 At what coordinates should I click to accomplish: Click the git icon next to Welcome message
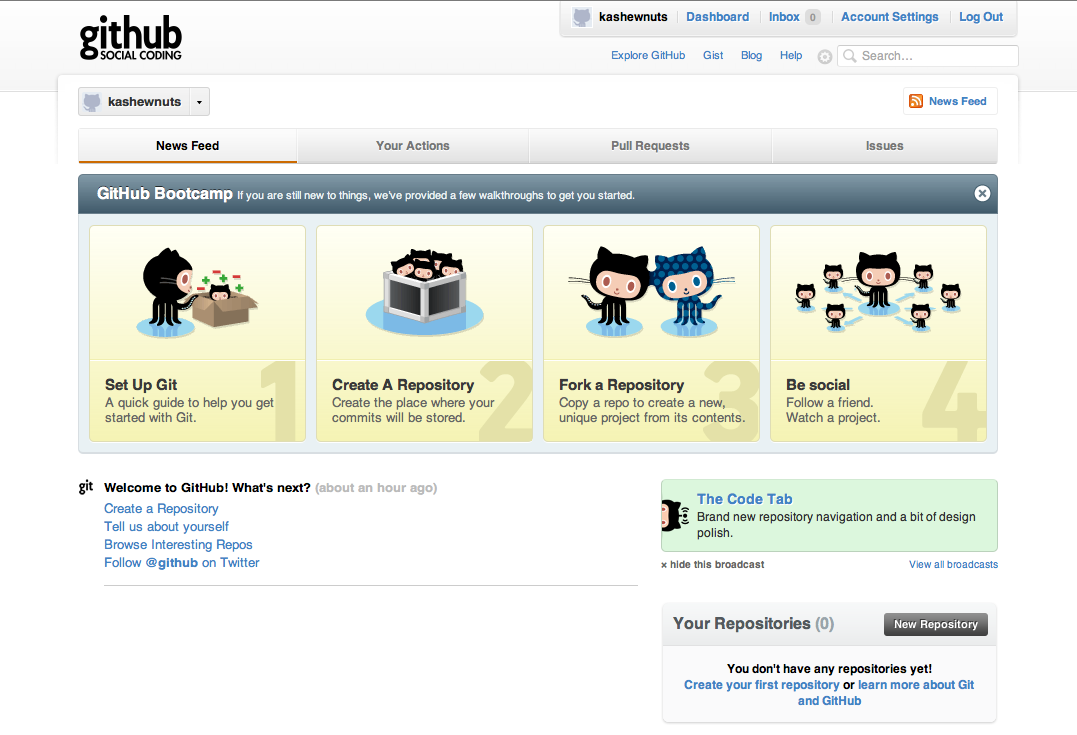click(86, 487)
